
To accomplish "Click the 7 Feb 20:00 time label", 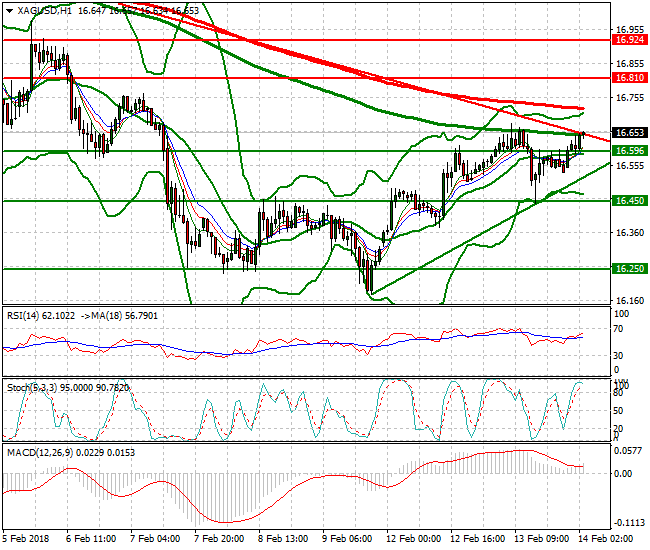I will click(x=219, y=539).
